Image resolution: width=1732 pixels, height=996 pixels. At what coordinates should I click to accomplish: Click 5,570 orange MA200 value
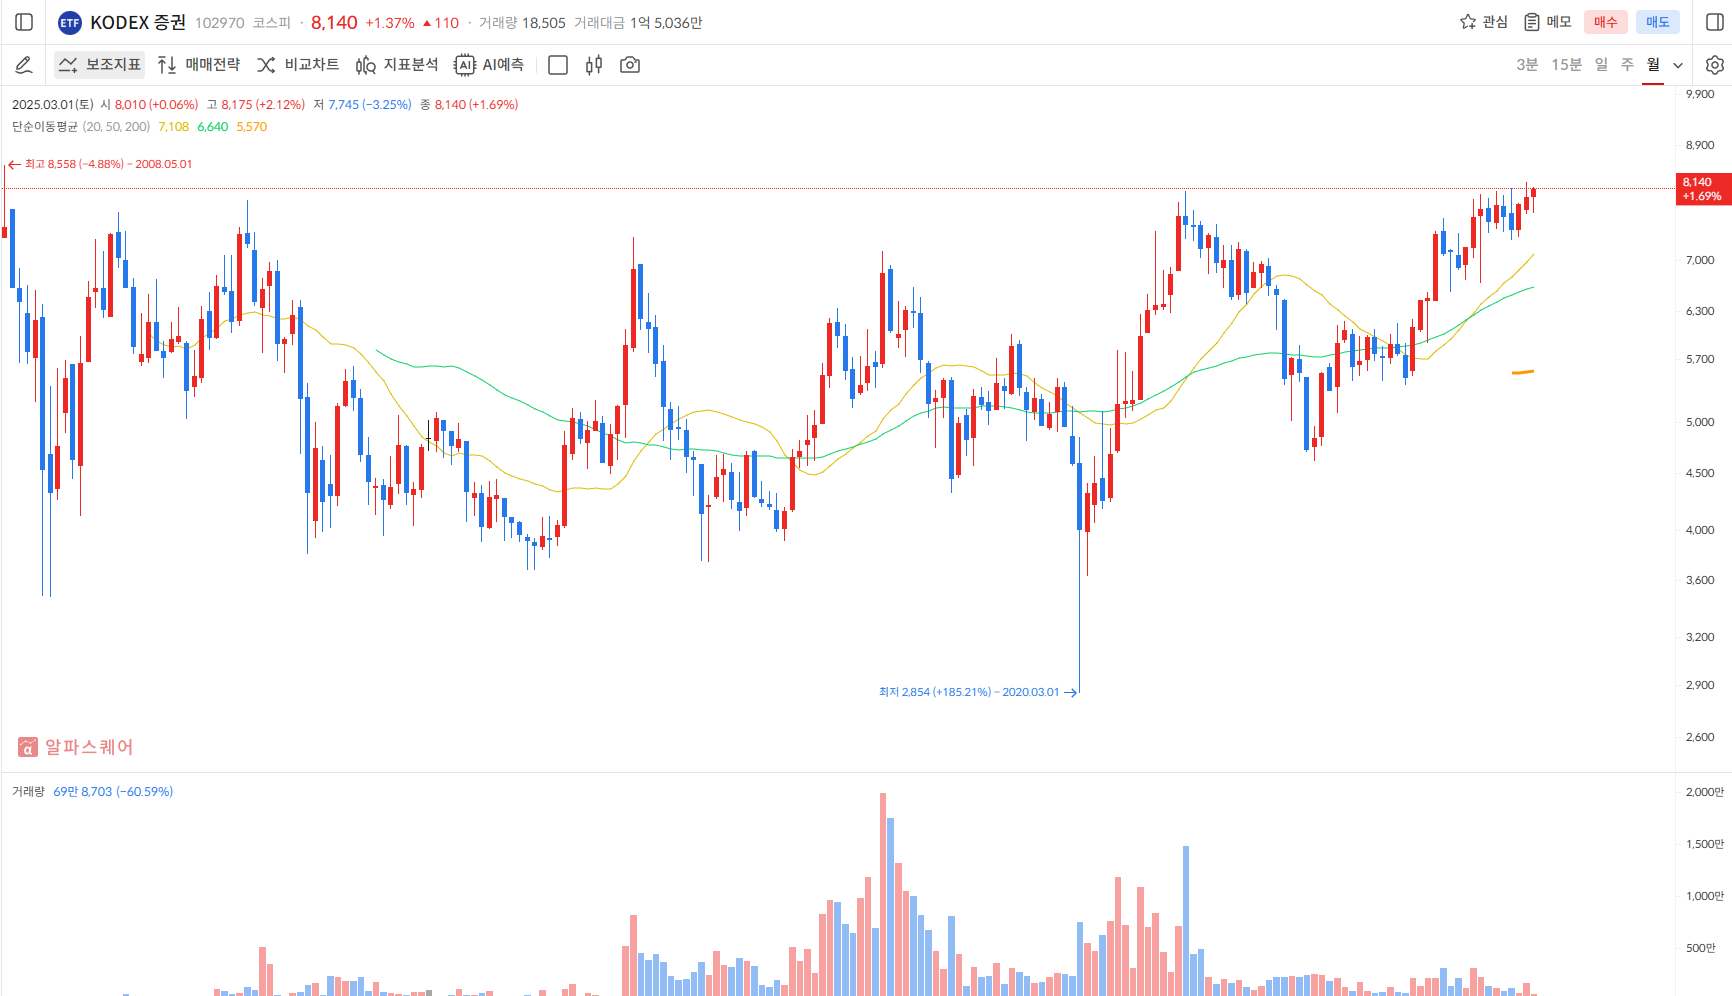[251, 127]
